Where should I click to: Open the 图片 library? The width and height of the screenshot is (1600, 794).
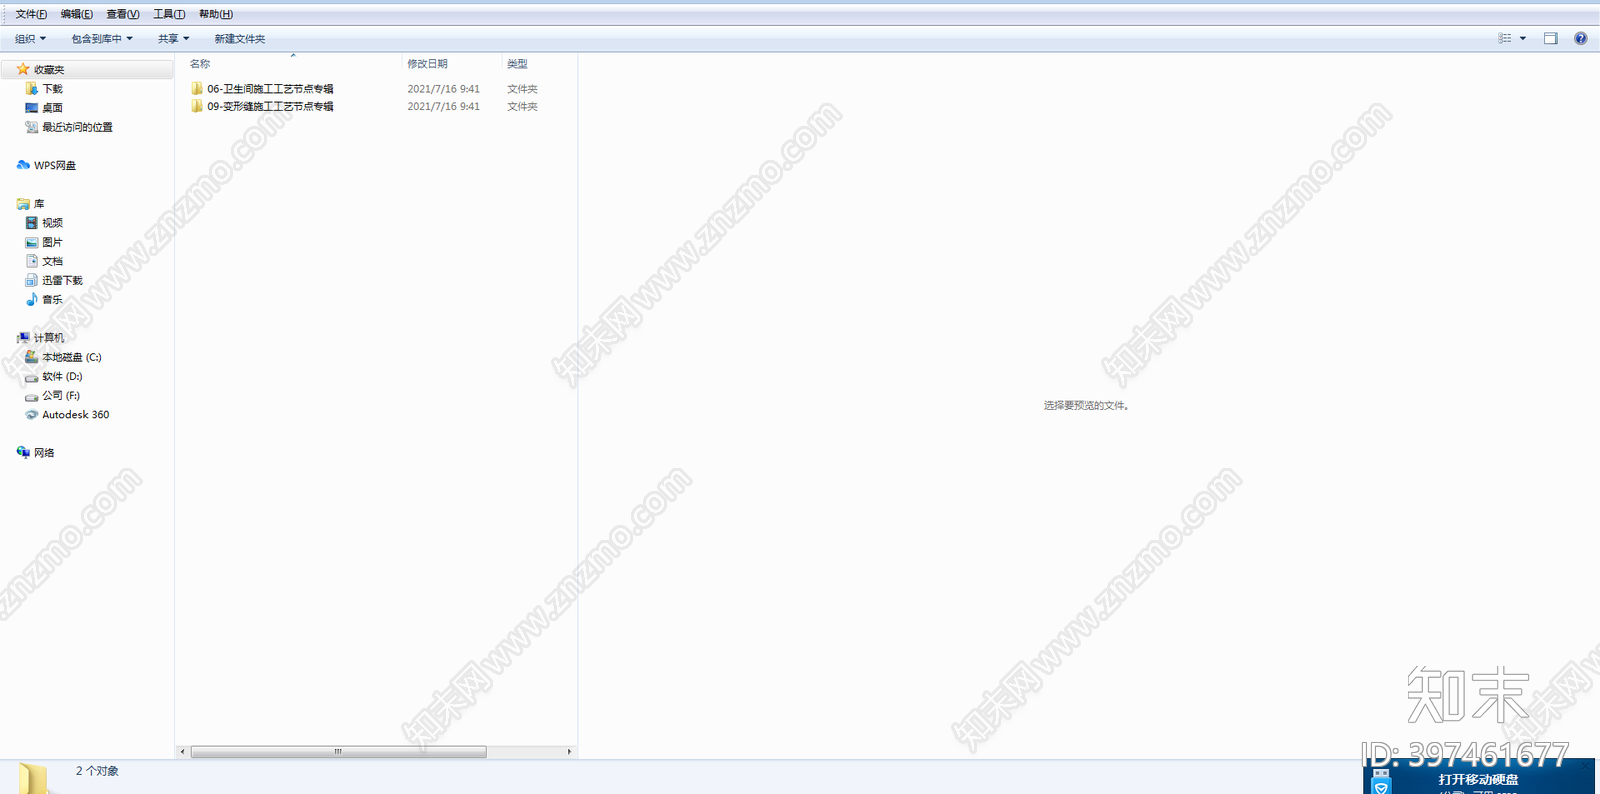click(52, 242)
